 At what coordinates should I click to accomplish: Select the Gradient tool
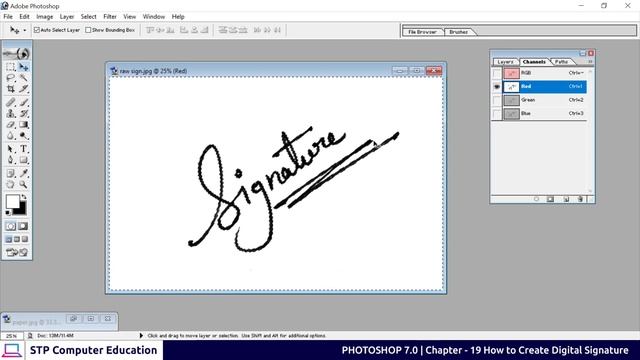pos(24,124)
